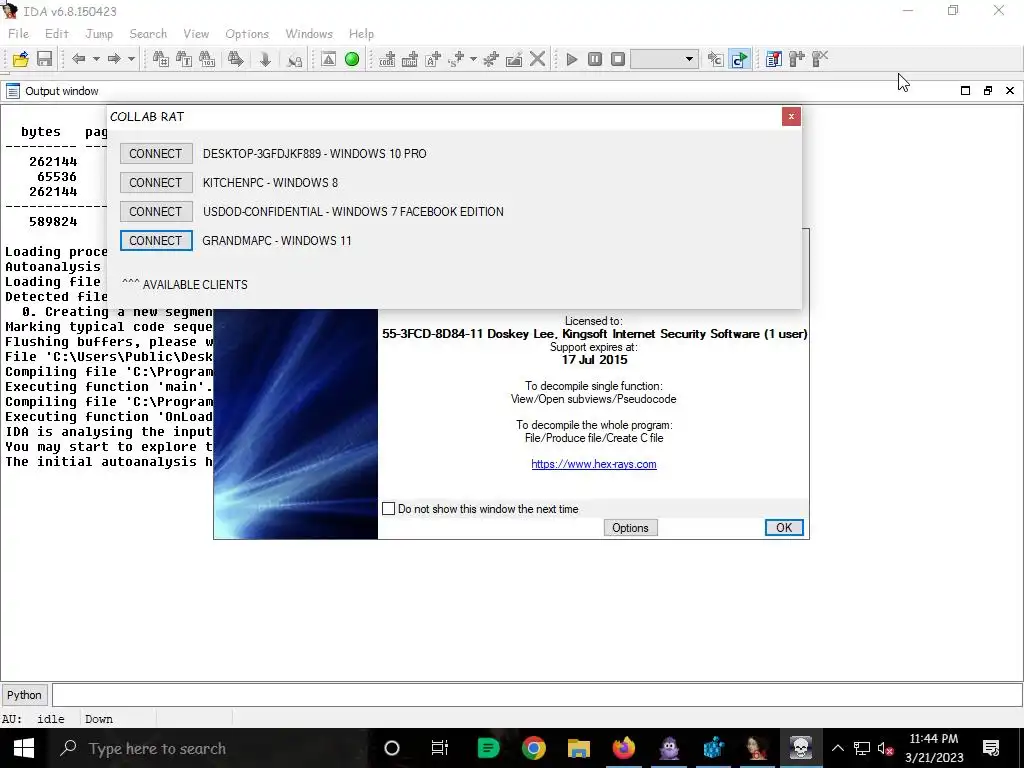Viewport: 1024px width, 768px height.
Task: Click the binoculars text search icon
Action: (184, 59)
